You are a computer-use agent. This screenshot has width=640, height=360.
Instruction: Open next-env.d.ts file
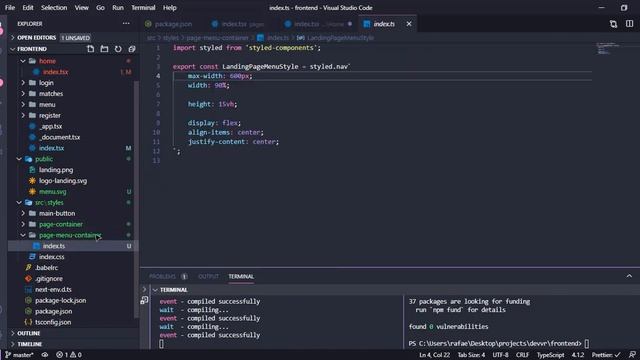click(x=53, y=289)
